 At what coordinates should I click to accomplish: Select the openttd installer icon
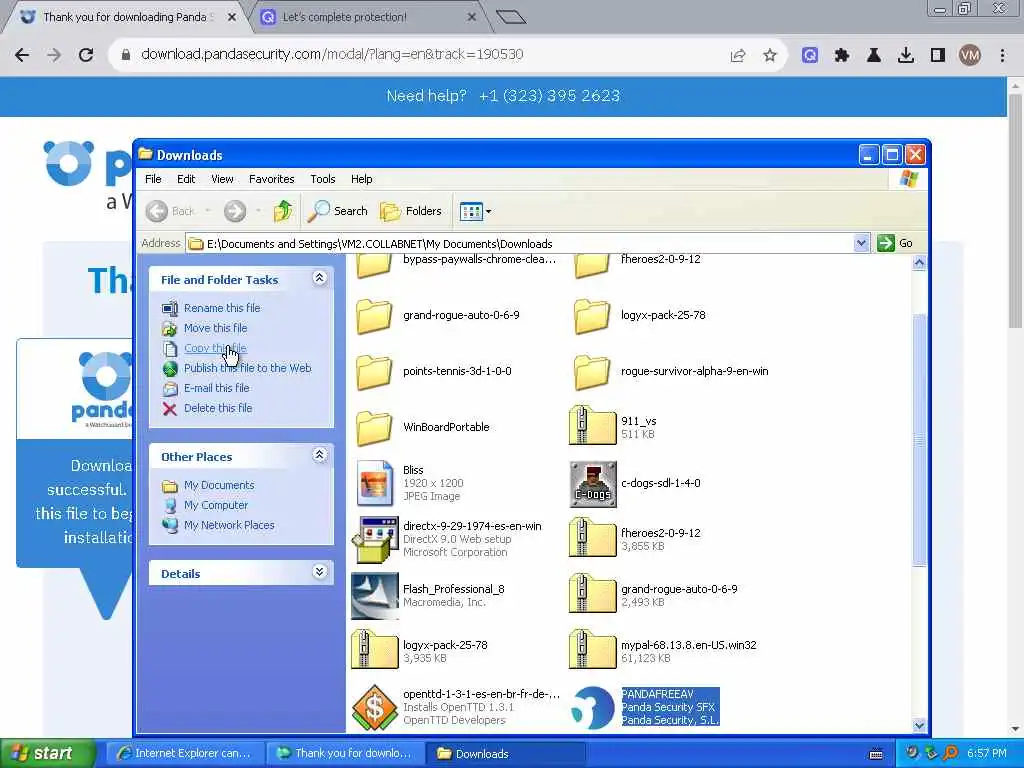375,707
